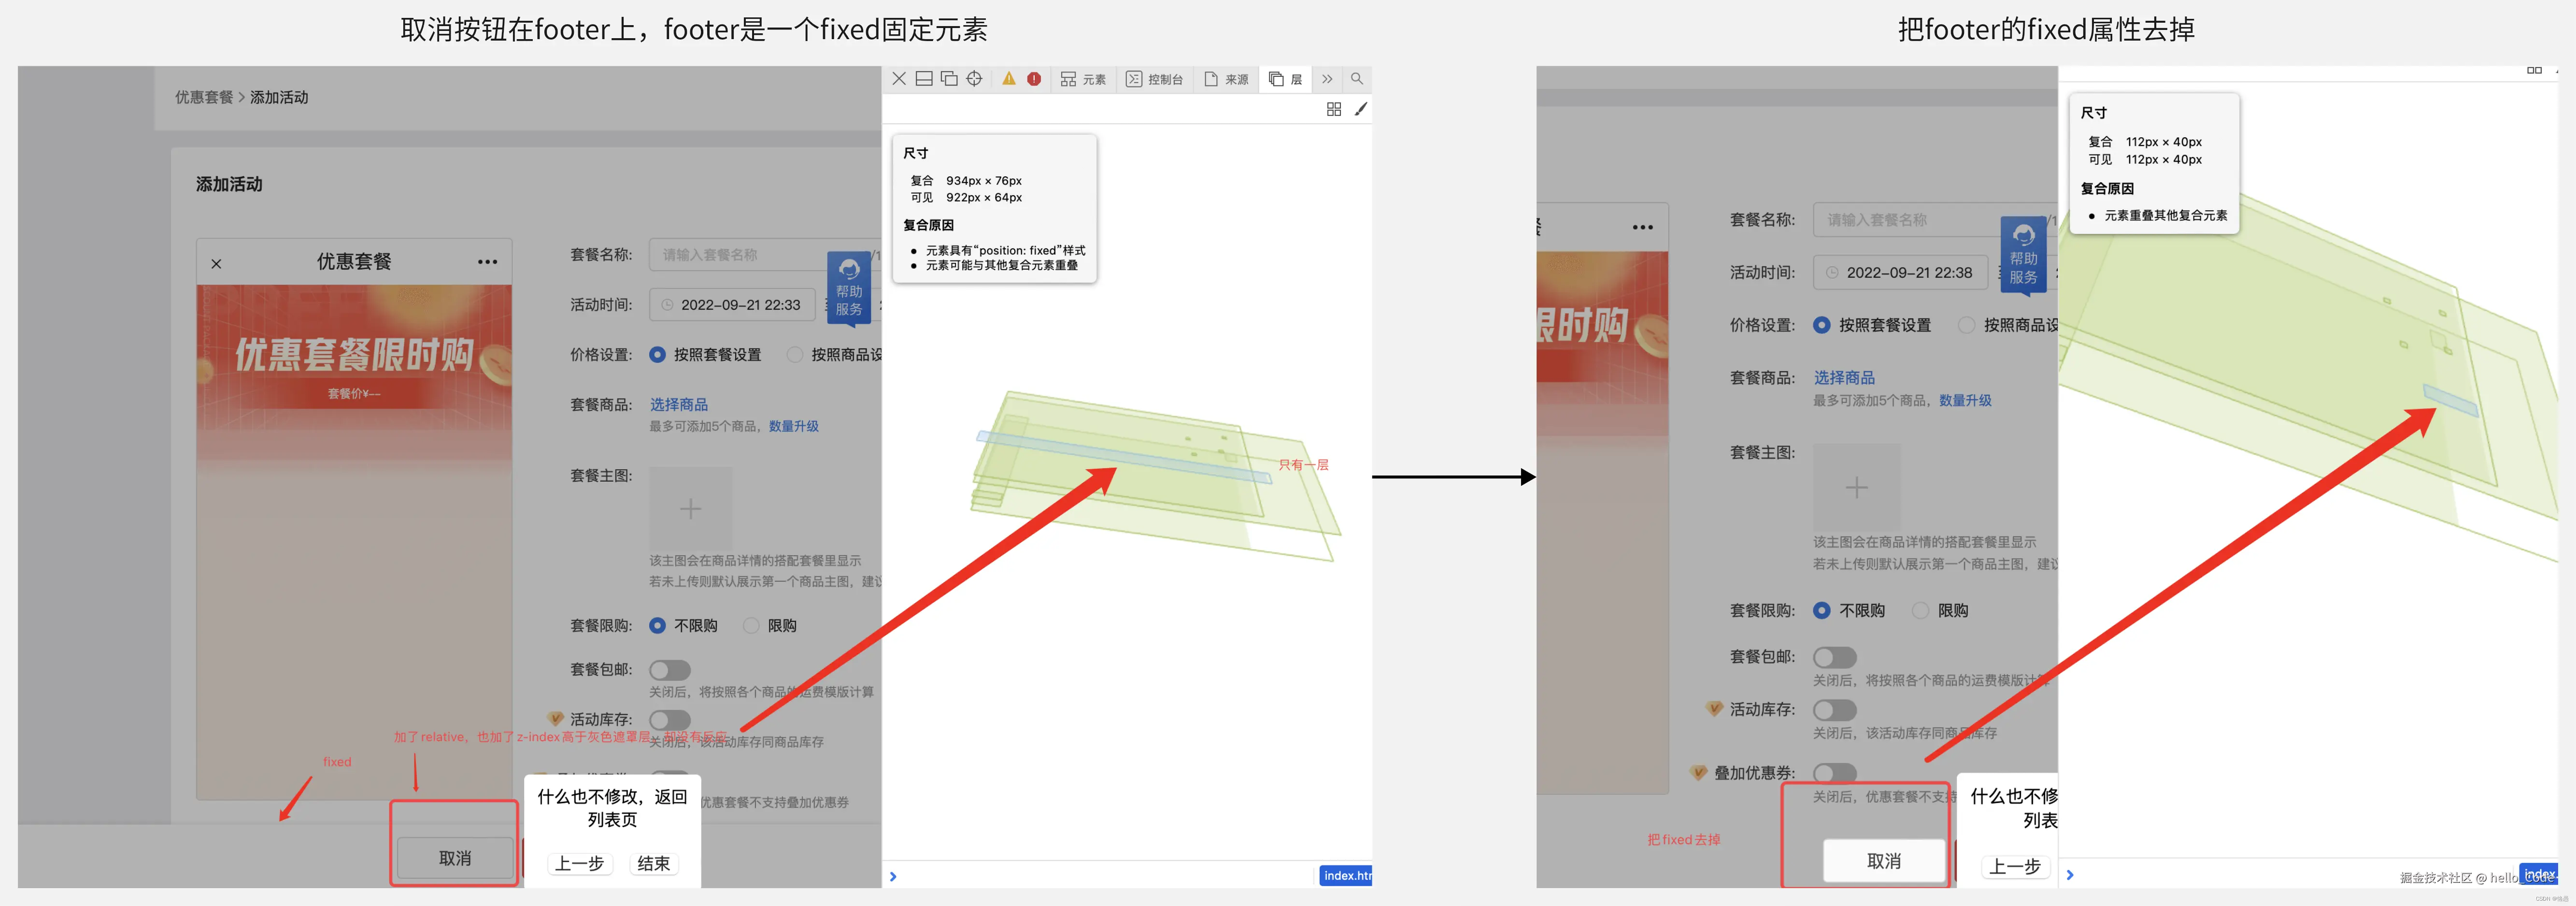Click the grid view icon in layers panel
Viewport: 2576px width, 906px height.
pyautogui.click(x=1334, y=109)
